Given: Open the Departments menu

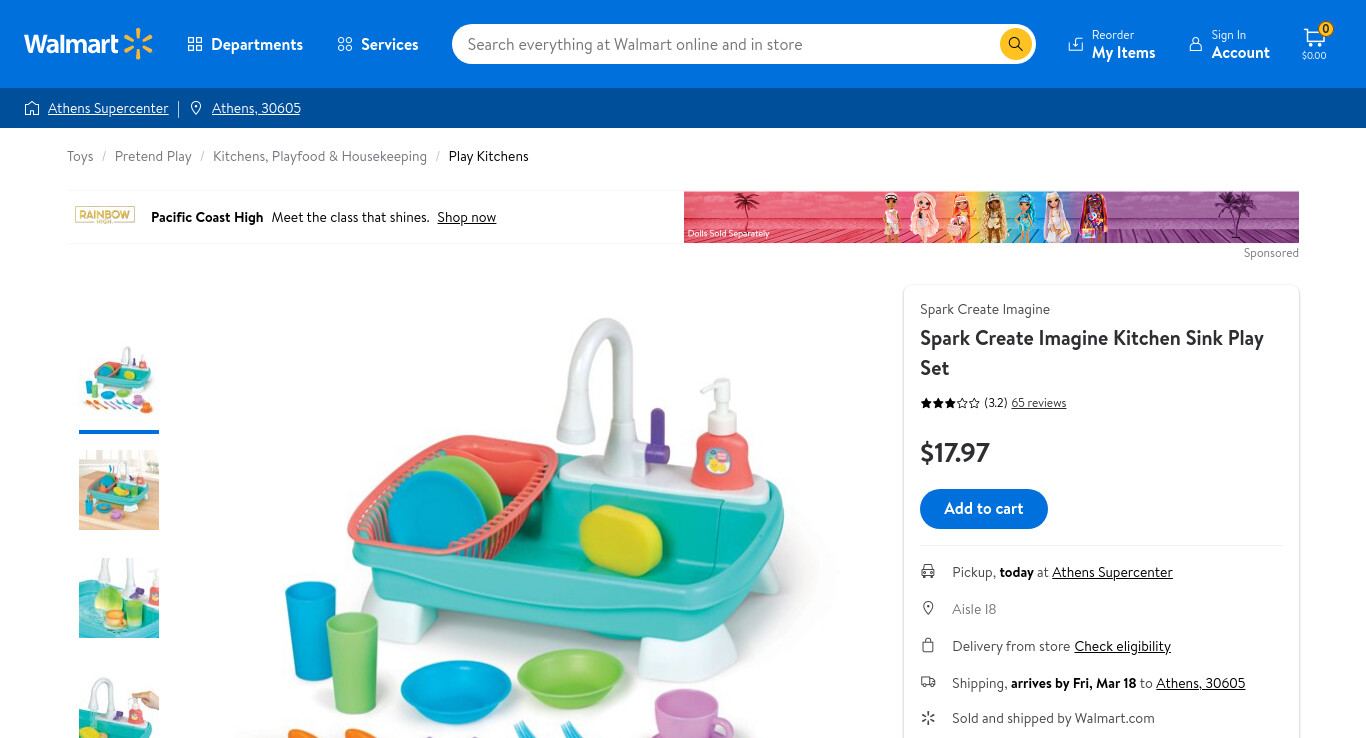Looking at the screenshot, I should 245,44.
